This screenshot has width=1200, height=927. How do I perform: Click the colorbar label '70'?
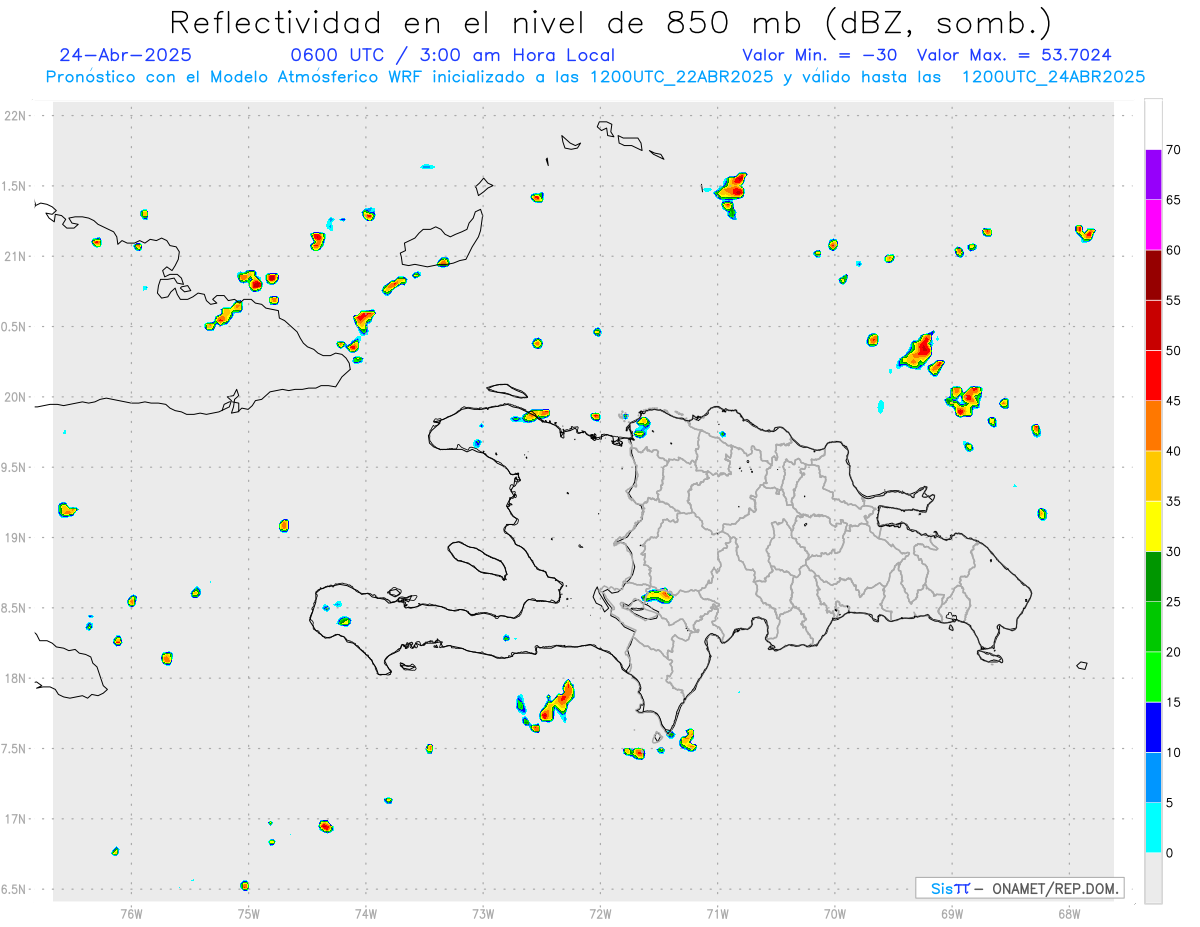point(1173,150)
